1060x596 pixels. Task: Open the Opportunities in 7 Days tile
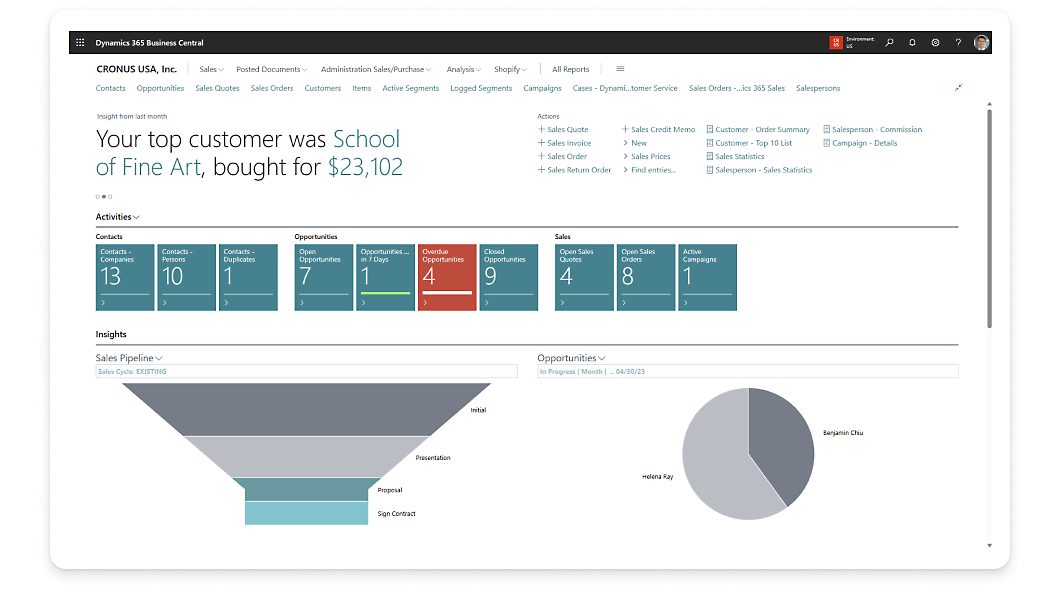385,277
